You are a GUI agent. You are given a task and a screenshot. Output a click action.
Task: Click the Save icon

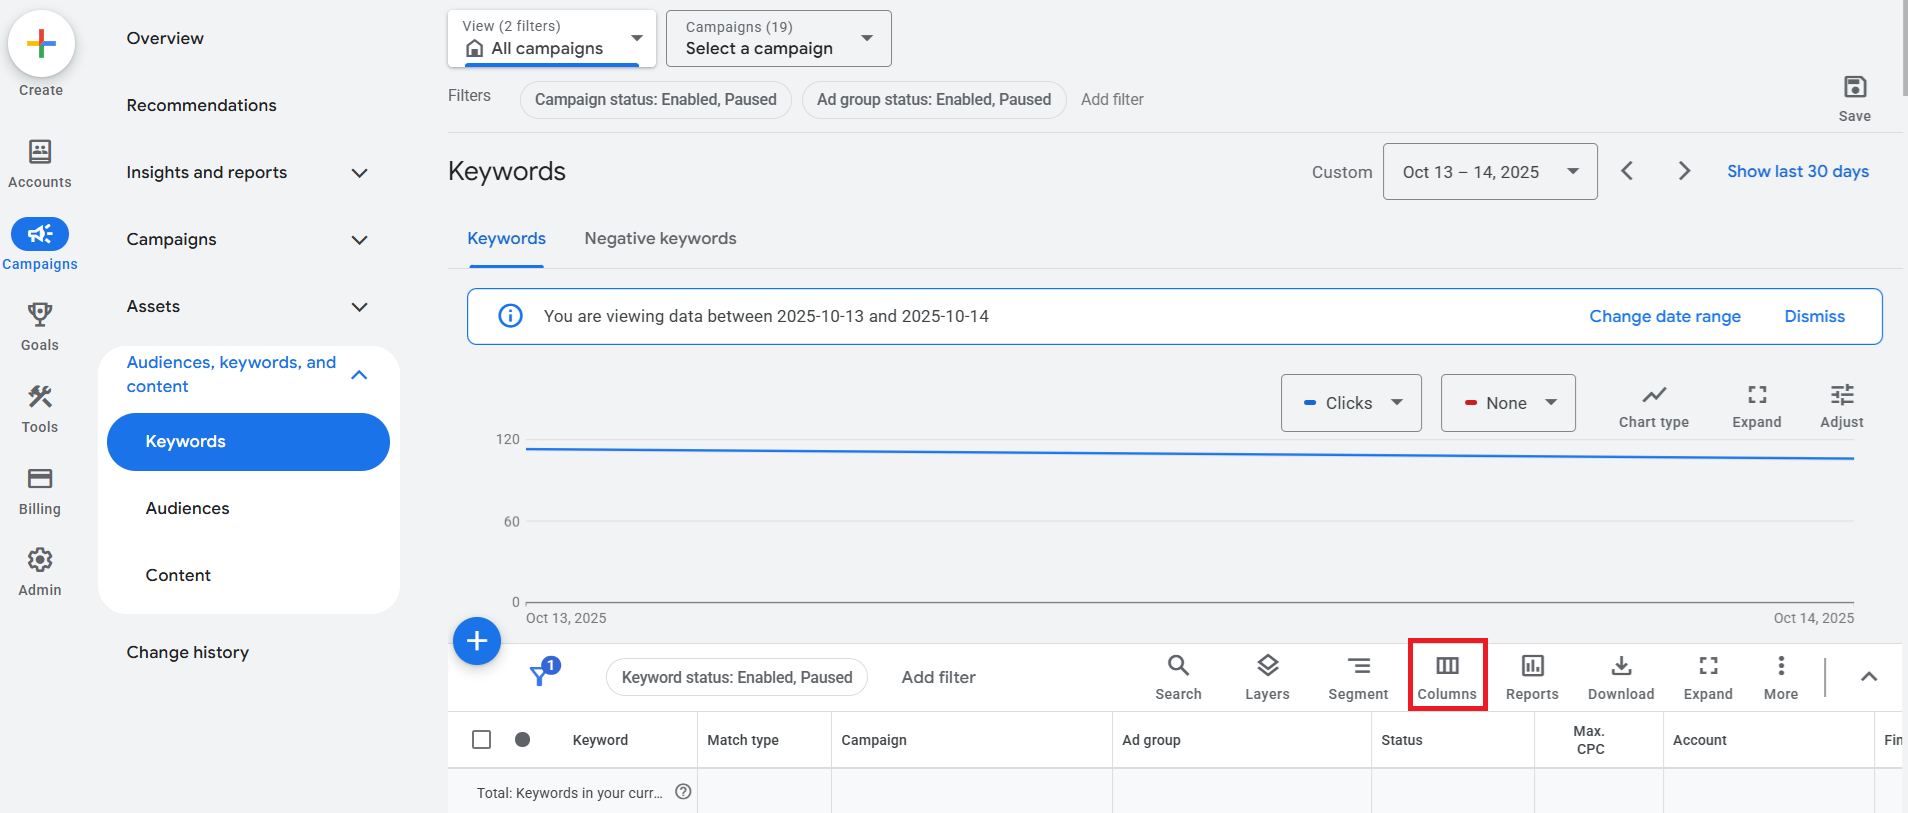pyautogui.click(x=1854, y=88)
